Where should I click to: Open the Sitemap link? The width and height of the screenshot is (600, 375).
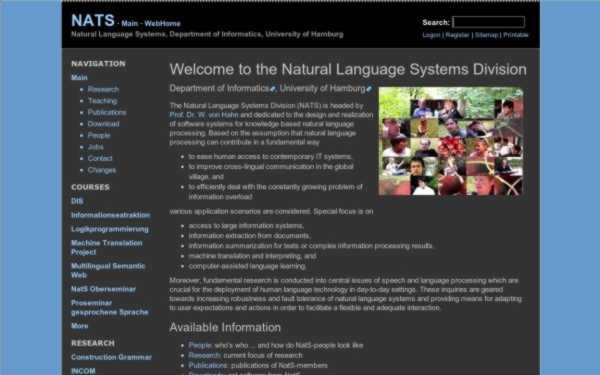click(x=486, y=35)
